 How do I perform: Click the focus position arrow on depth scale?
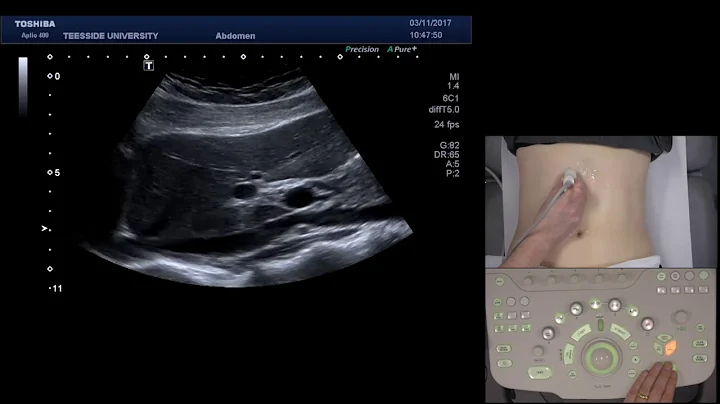tap(45, 228)
